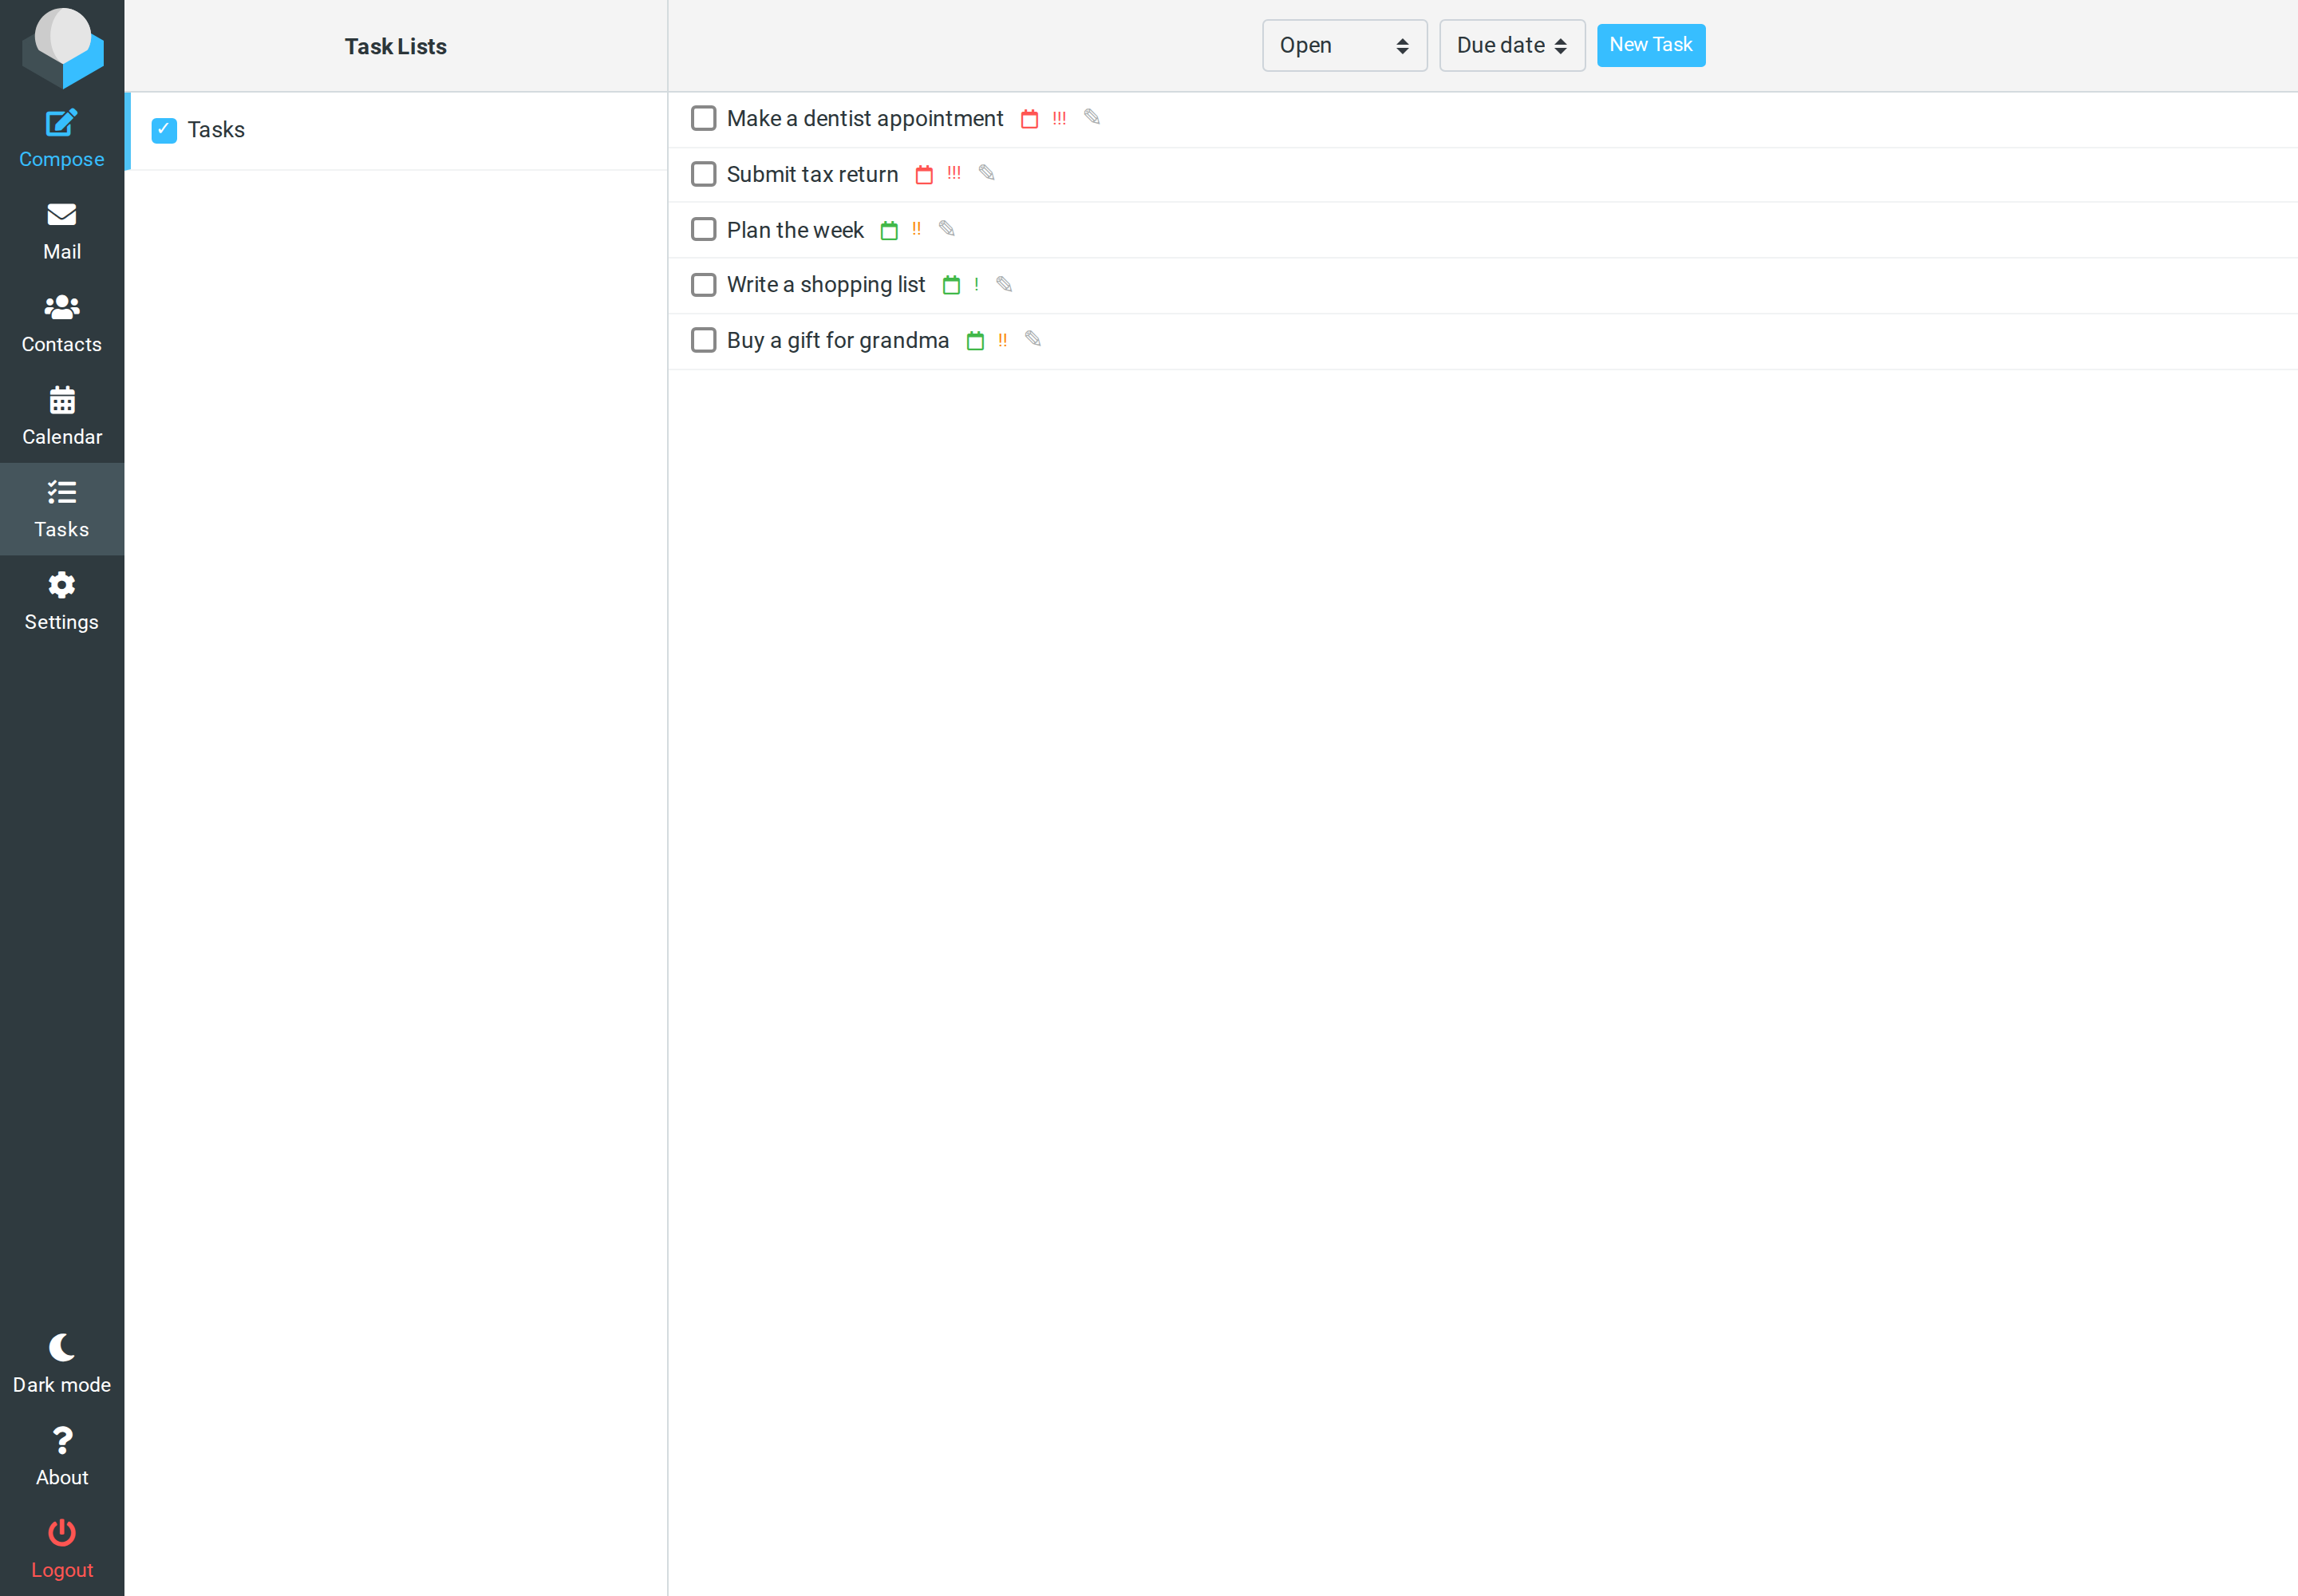Open Calendar in sidebar
The height and width of the screenshot is (1596, 2298).
coord(61,417)
